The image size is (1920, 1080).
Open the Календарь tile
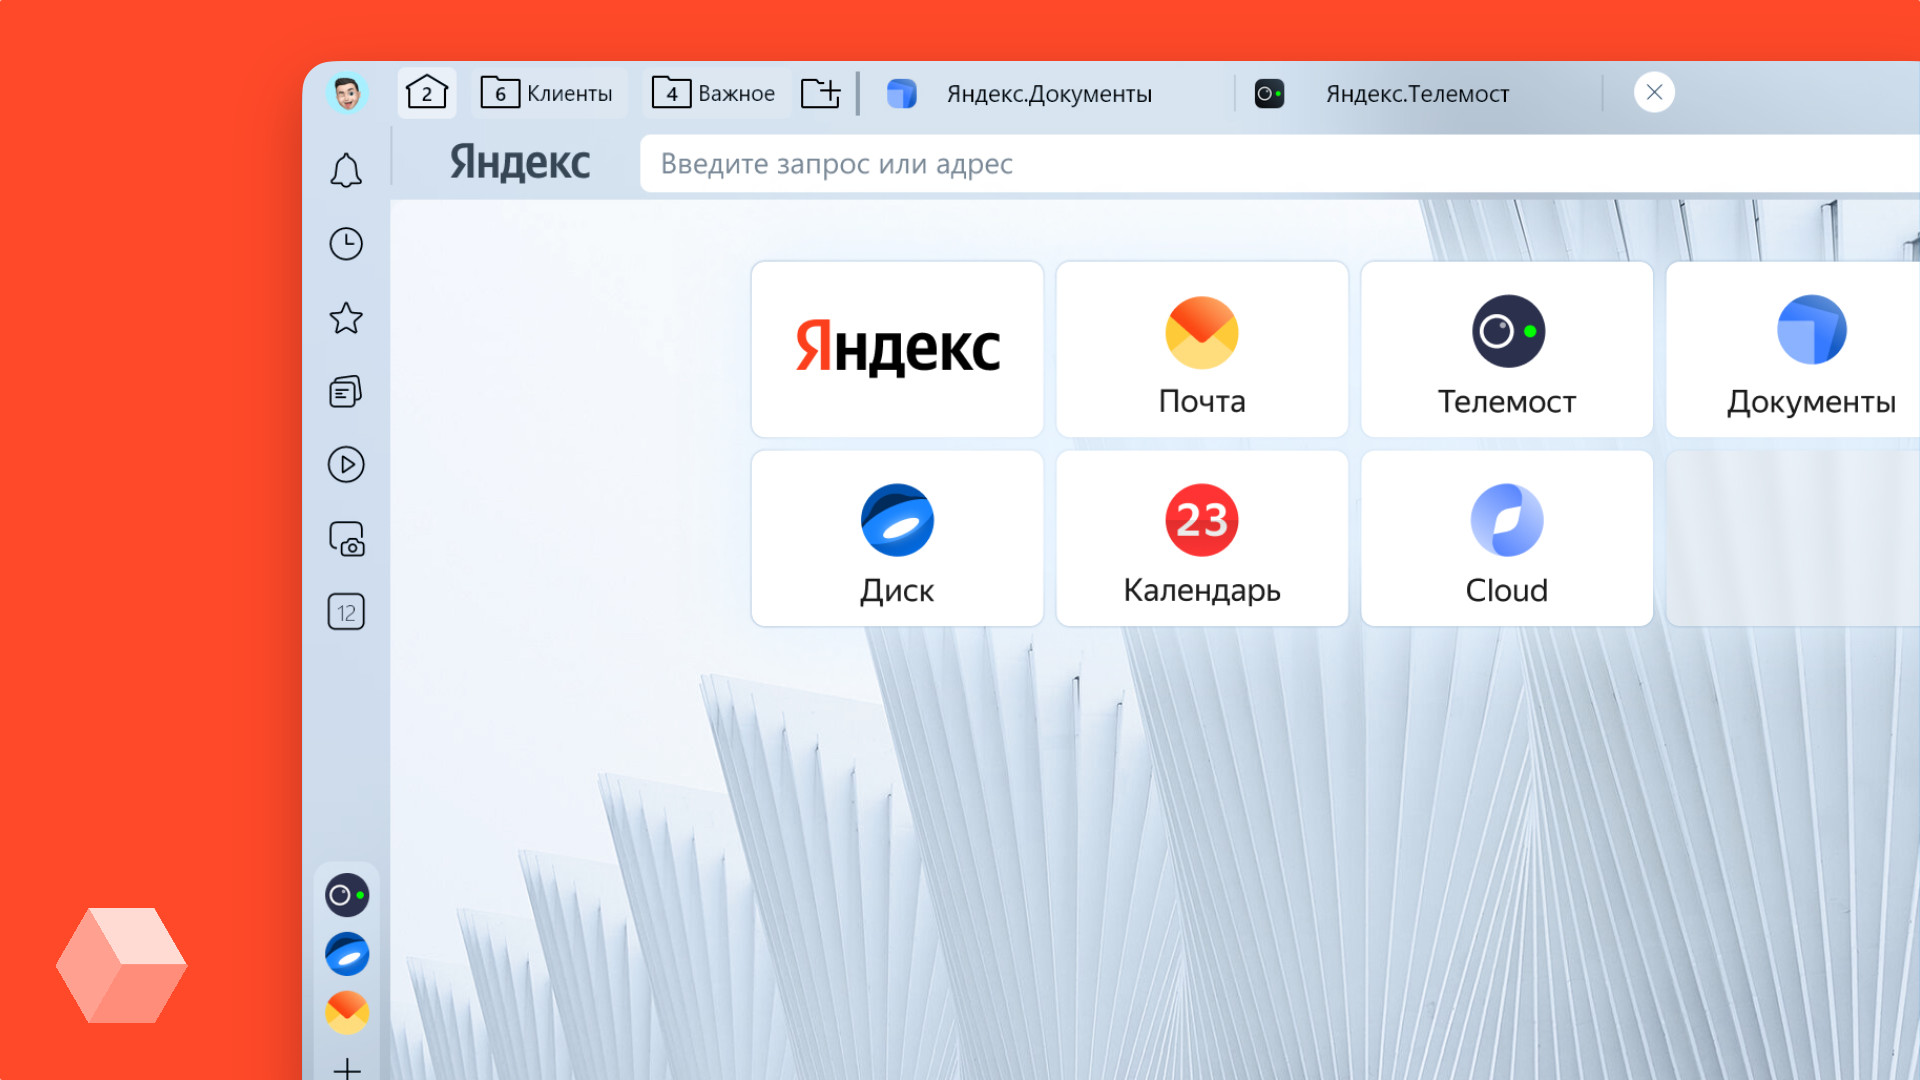tap(1202, 538)
